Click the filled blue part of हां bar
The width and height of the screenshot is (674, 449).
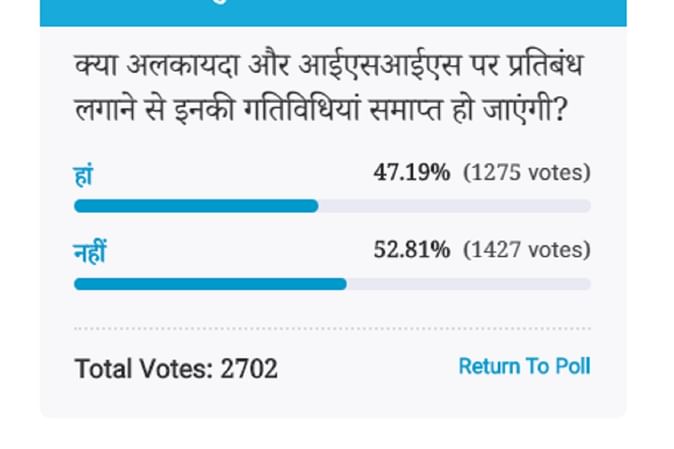click(196, 206)
